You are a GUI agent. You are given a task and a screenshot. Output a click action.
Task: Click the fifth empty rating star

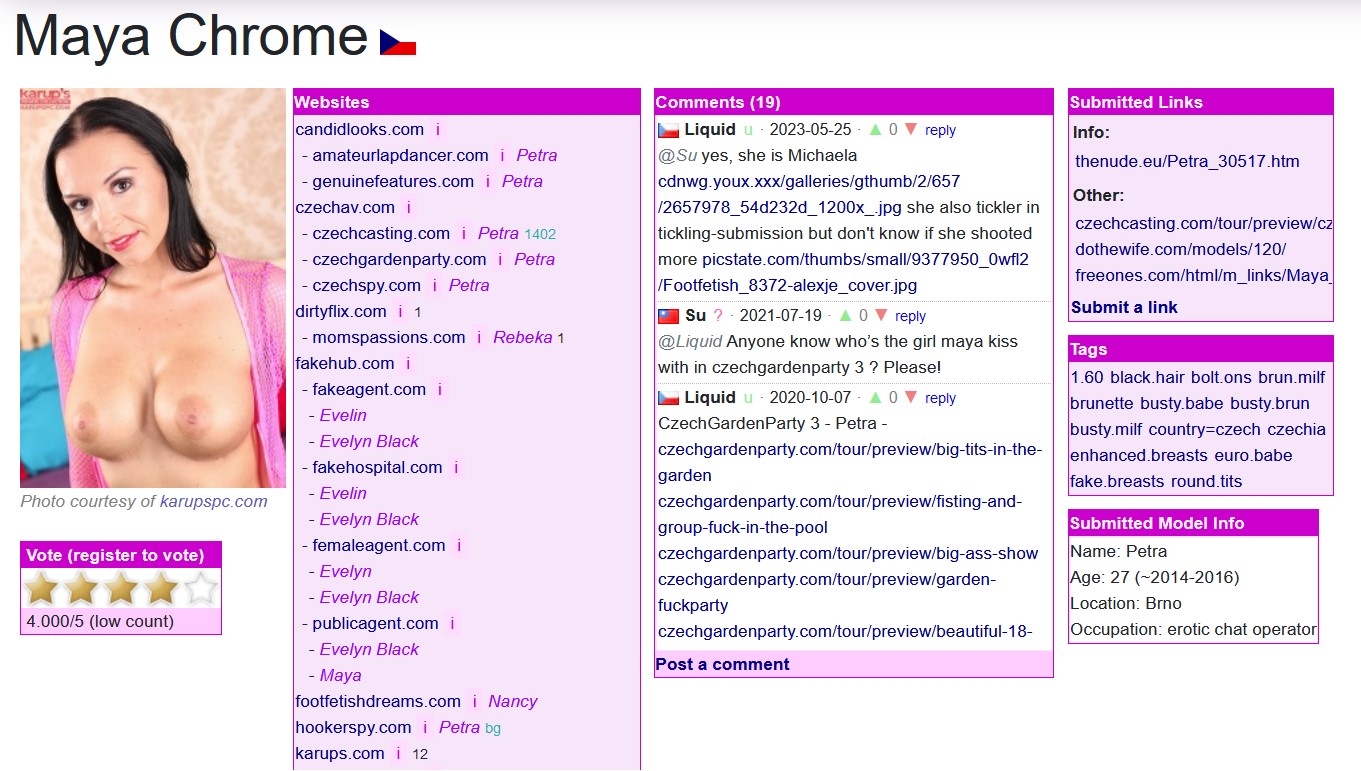coord(201,589)
